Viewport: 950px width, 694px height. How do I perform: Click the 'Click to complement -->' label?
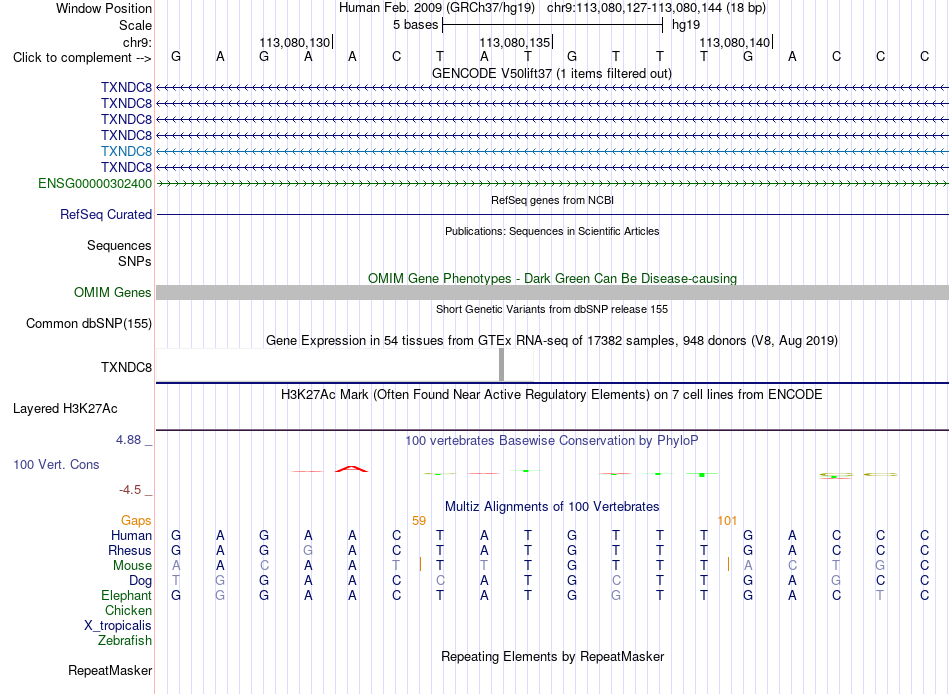click(x=82, y=58)
